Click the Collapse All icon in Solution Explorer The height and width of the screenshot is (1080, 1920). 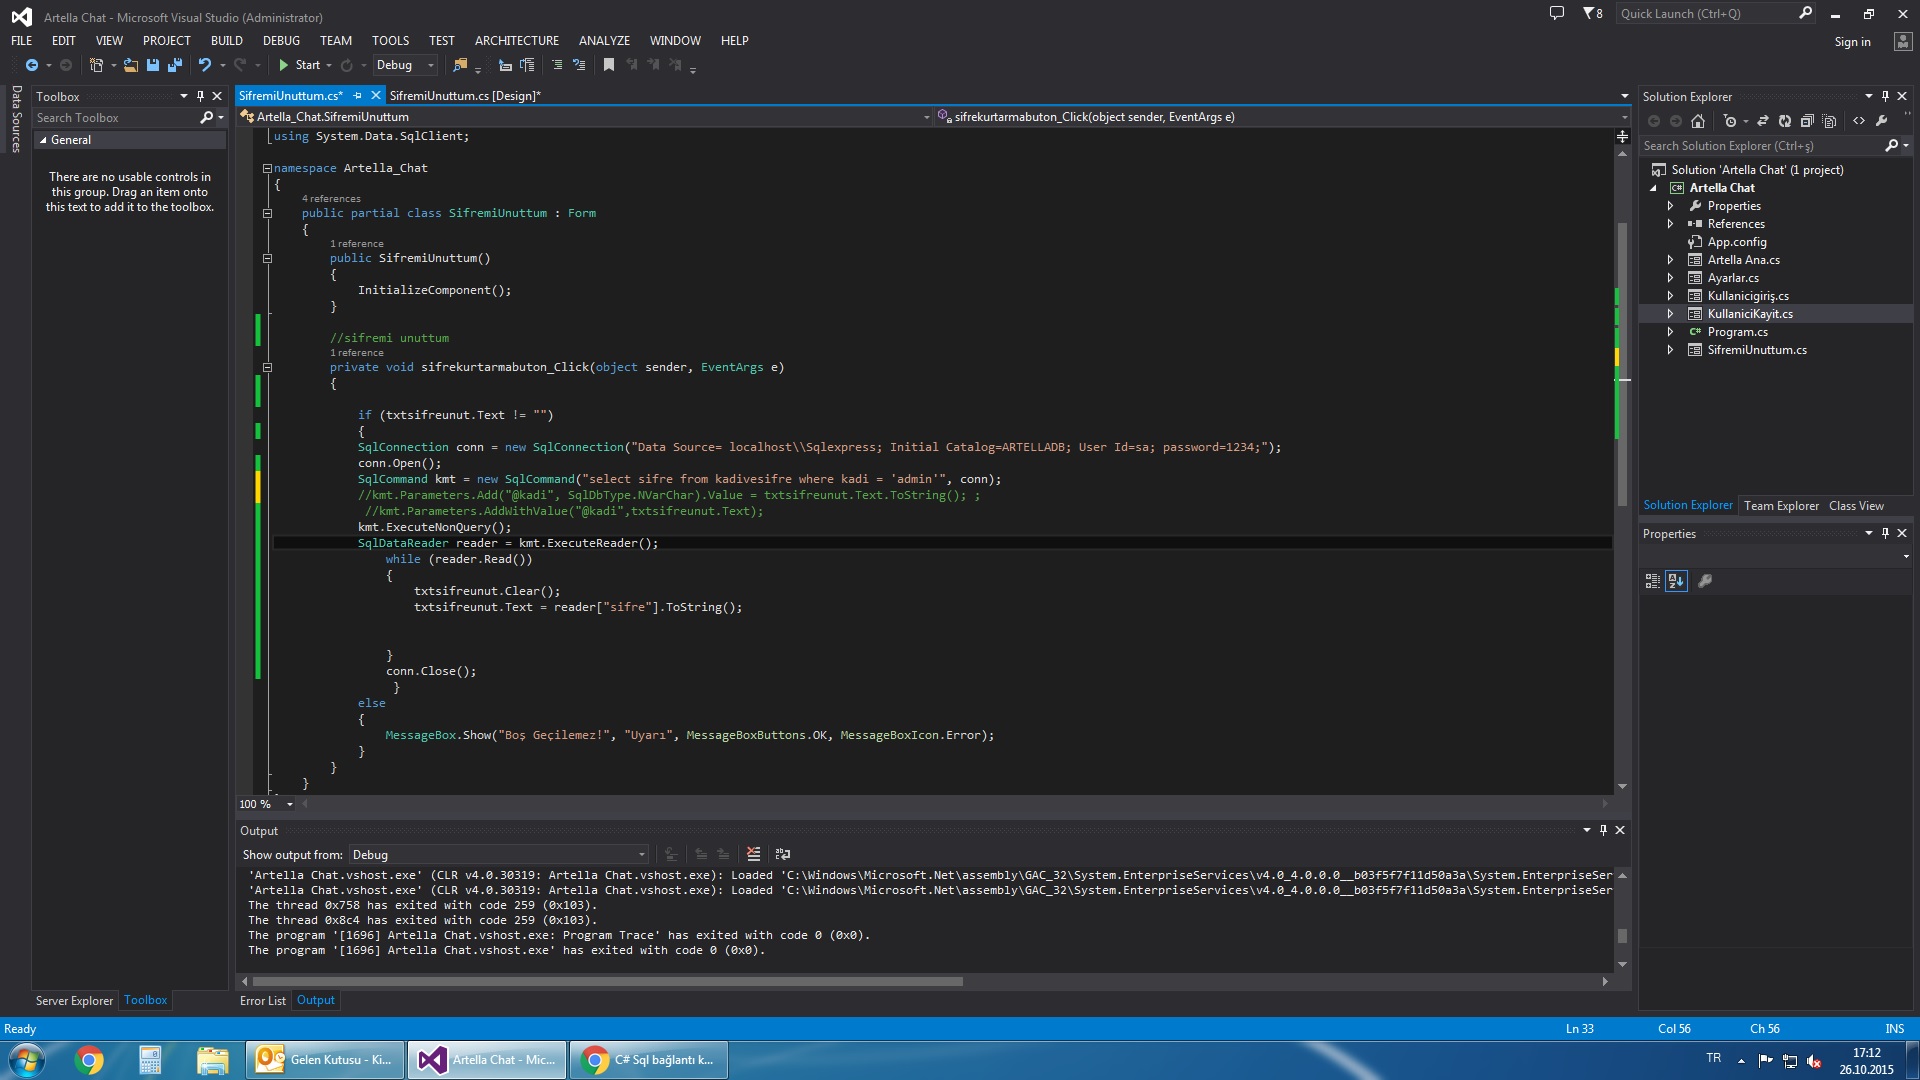pos(1807,121)
